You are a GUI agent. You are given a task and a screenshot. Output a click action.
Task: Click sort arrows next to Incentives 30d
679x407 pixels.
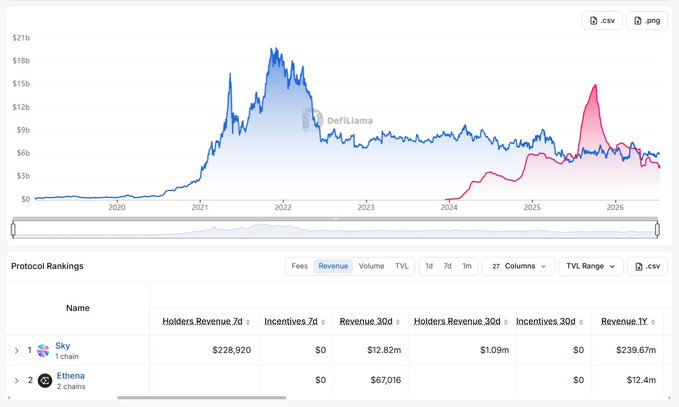581,322
